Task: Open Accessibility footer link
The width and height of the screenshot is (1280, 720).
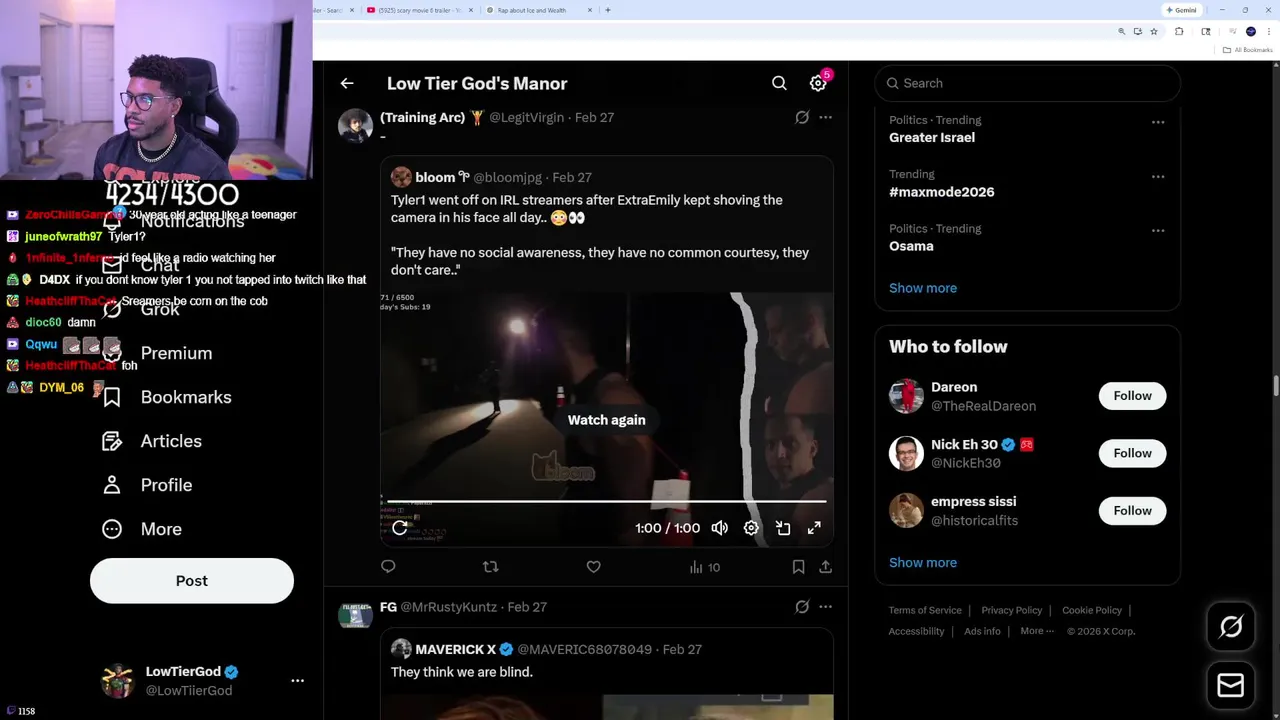Action: [x=916, y=631]
